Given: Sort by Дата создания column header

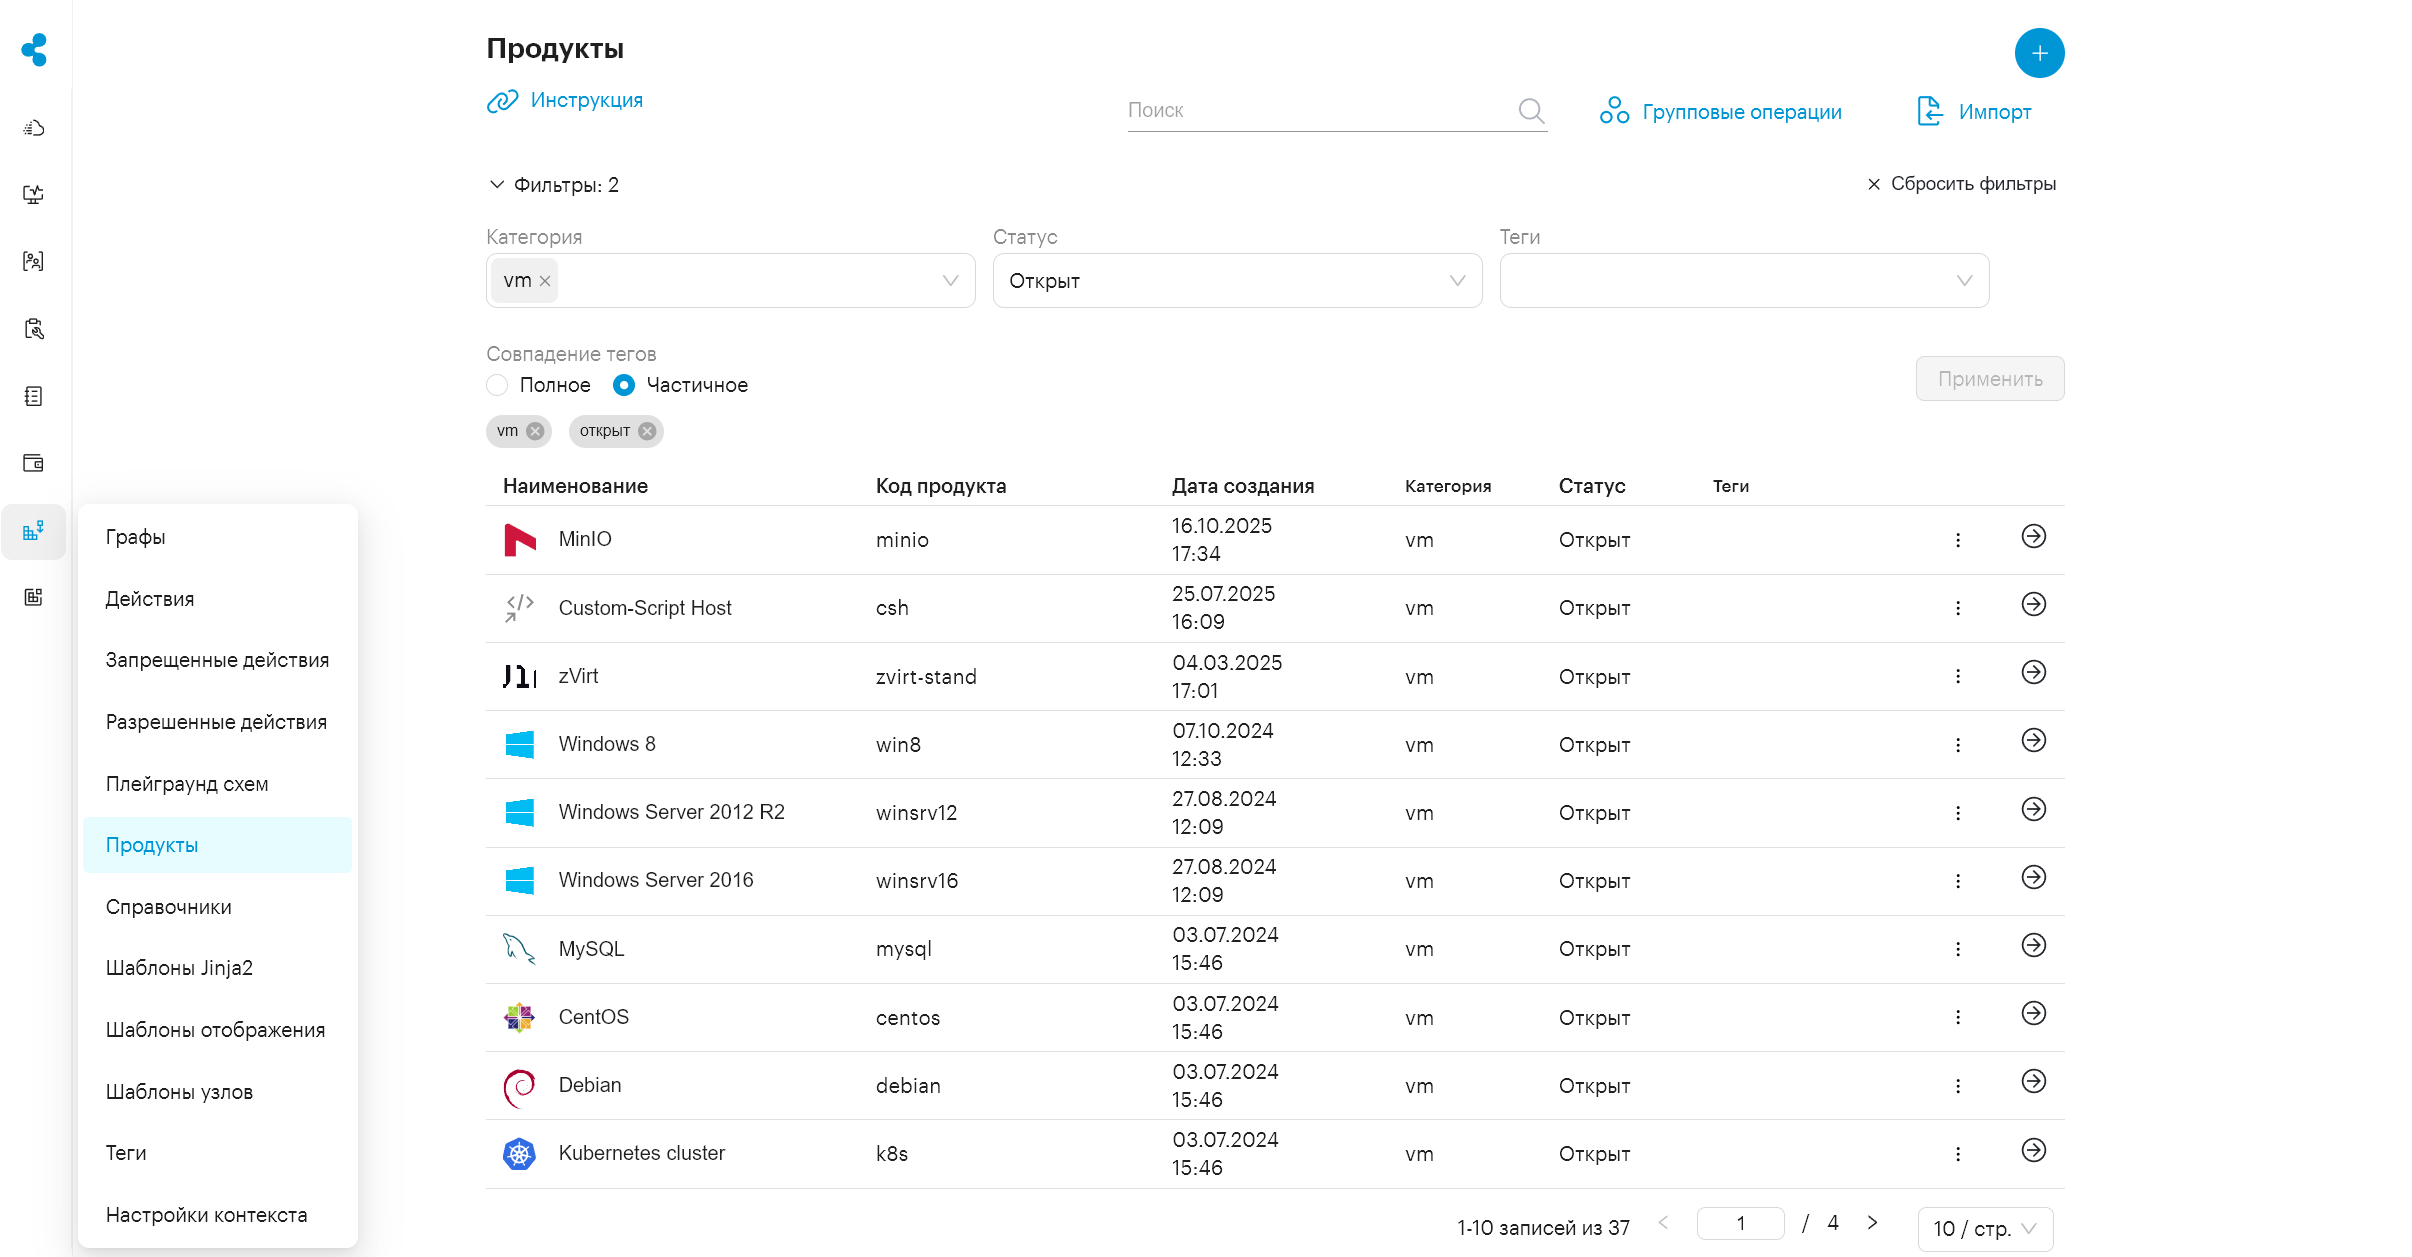Looking at the screenshot, I should point(1243,486).
